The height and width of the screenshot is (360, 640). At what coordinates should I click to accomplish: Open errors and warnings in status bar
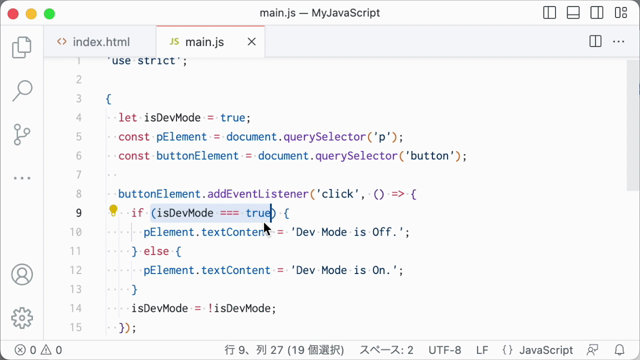[x=38, y=350]
